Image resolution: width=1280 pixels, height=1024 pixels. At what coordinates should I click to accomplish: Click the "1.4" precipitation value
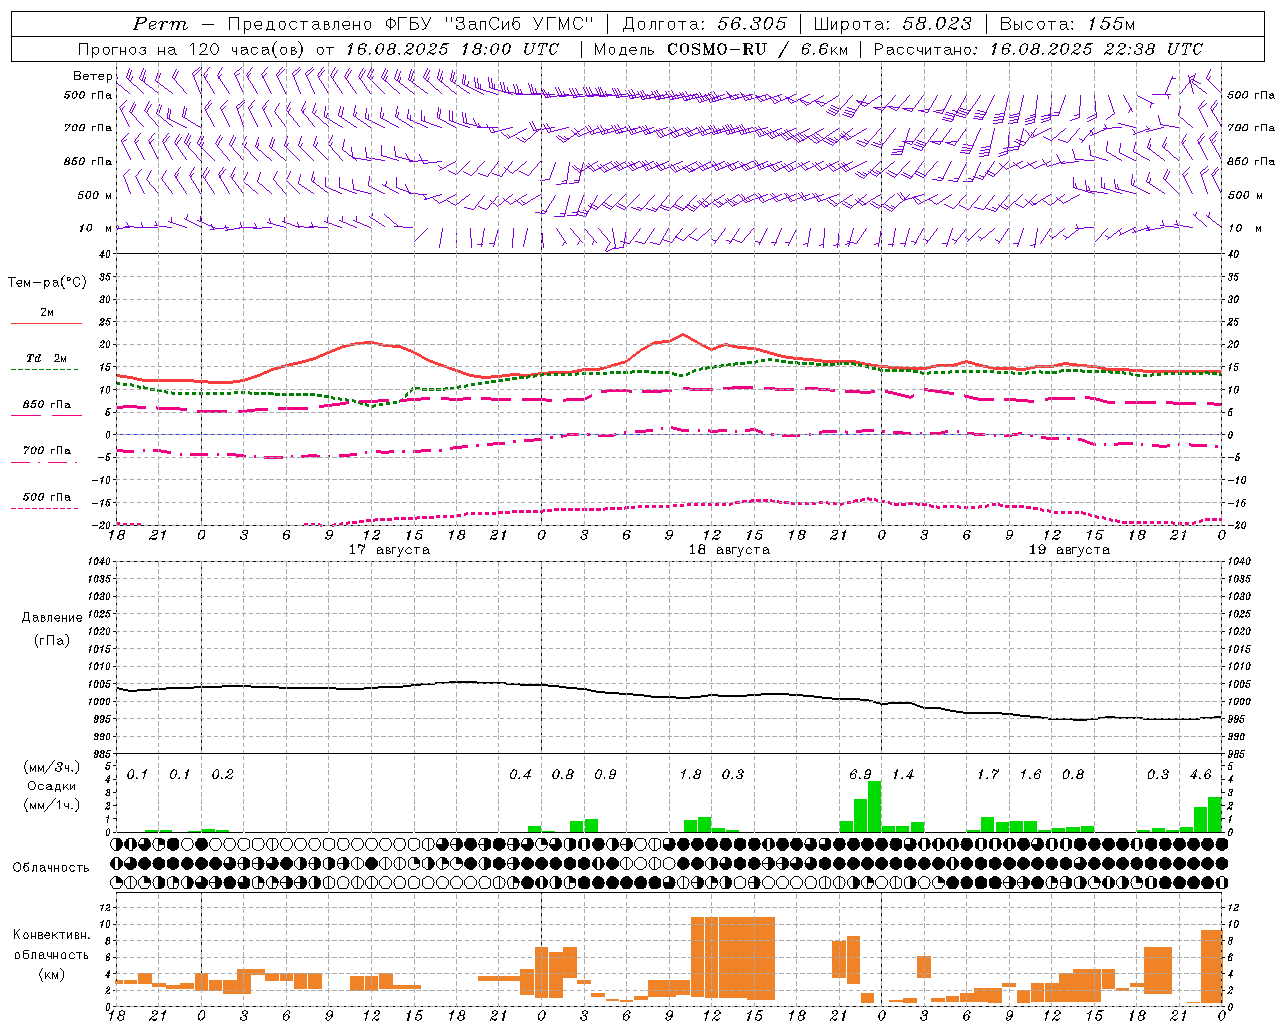point(903,775)
